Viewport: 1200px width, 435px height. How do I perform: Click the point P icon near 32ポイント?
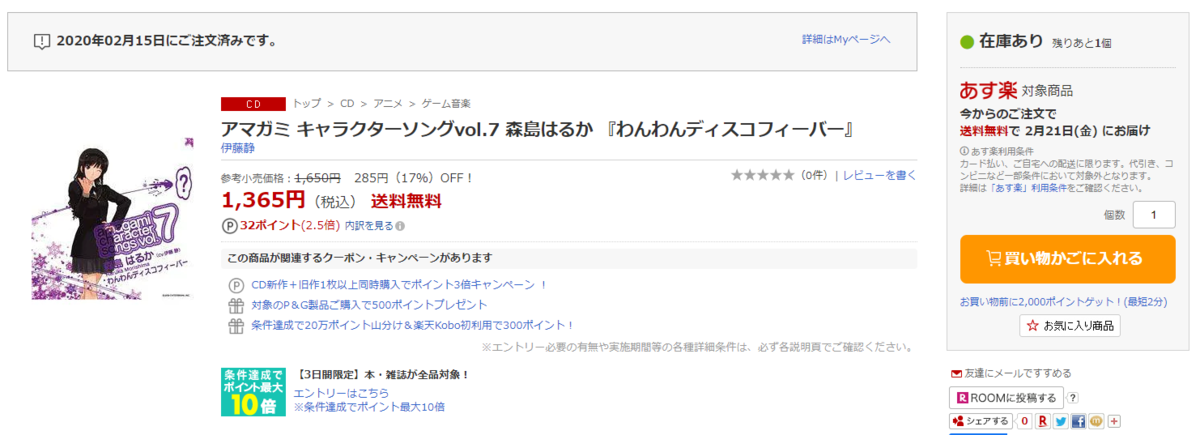[x=232, y=225]
